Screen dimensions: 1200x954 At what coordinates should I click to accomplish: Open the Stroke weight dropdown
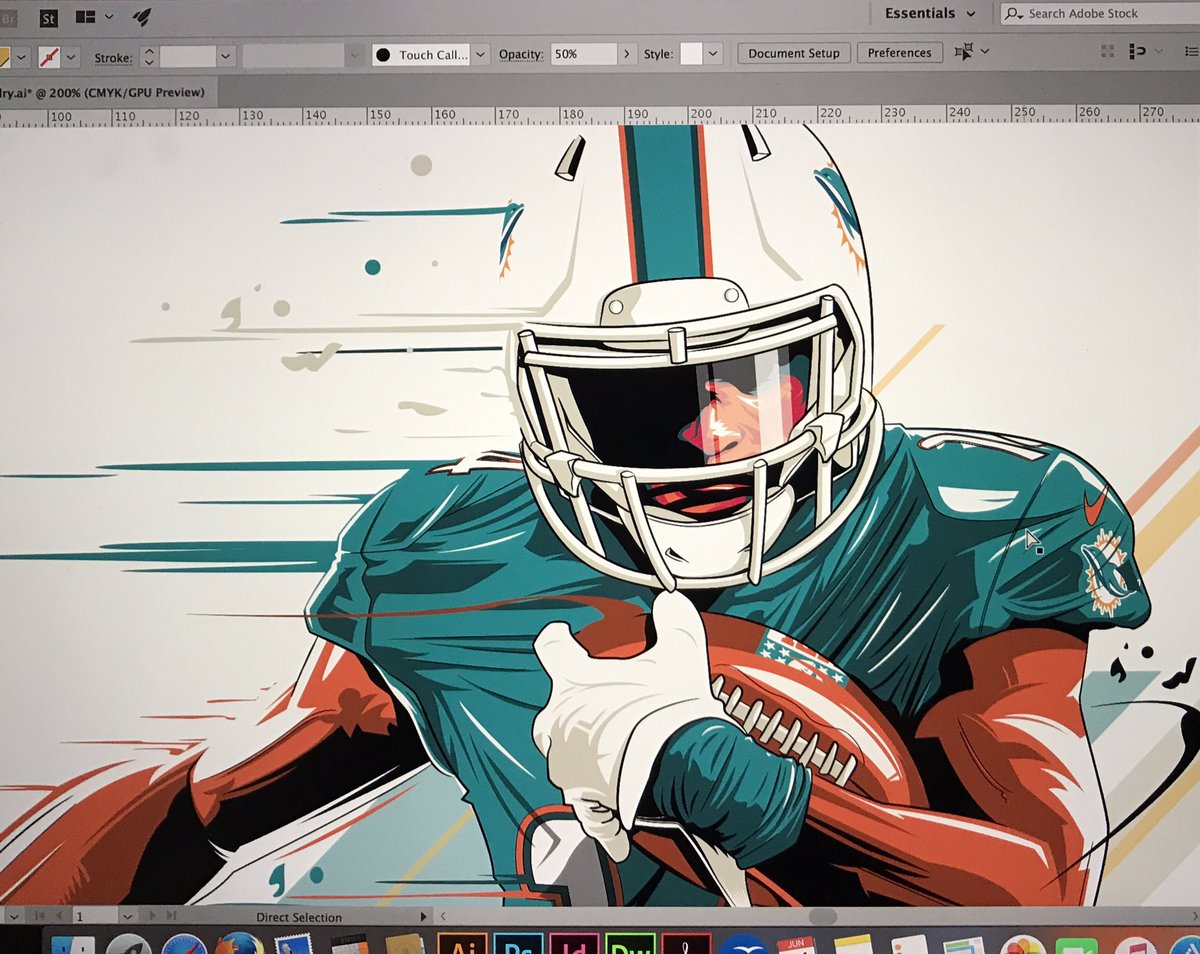225,56
